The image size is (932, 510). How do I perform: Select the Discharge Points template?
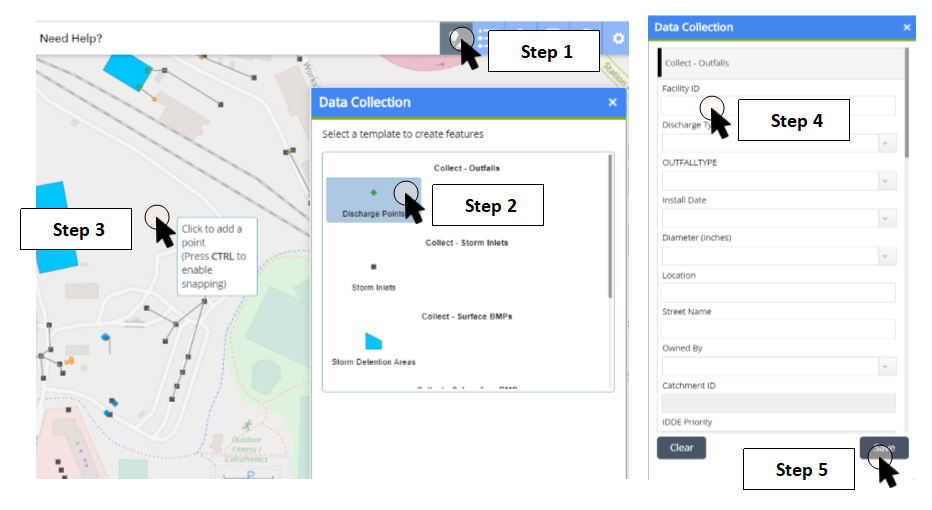click(x=373, y=199)
